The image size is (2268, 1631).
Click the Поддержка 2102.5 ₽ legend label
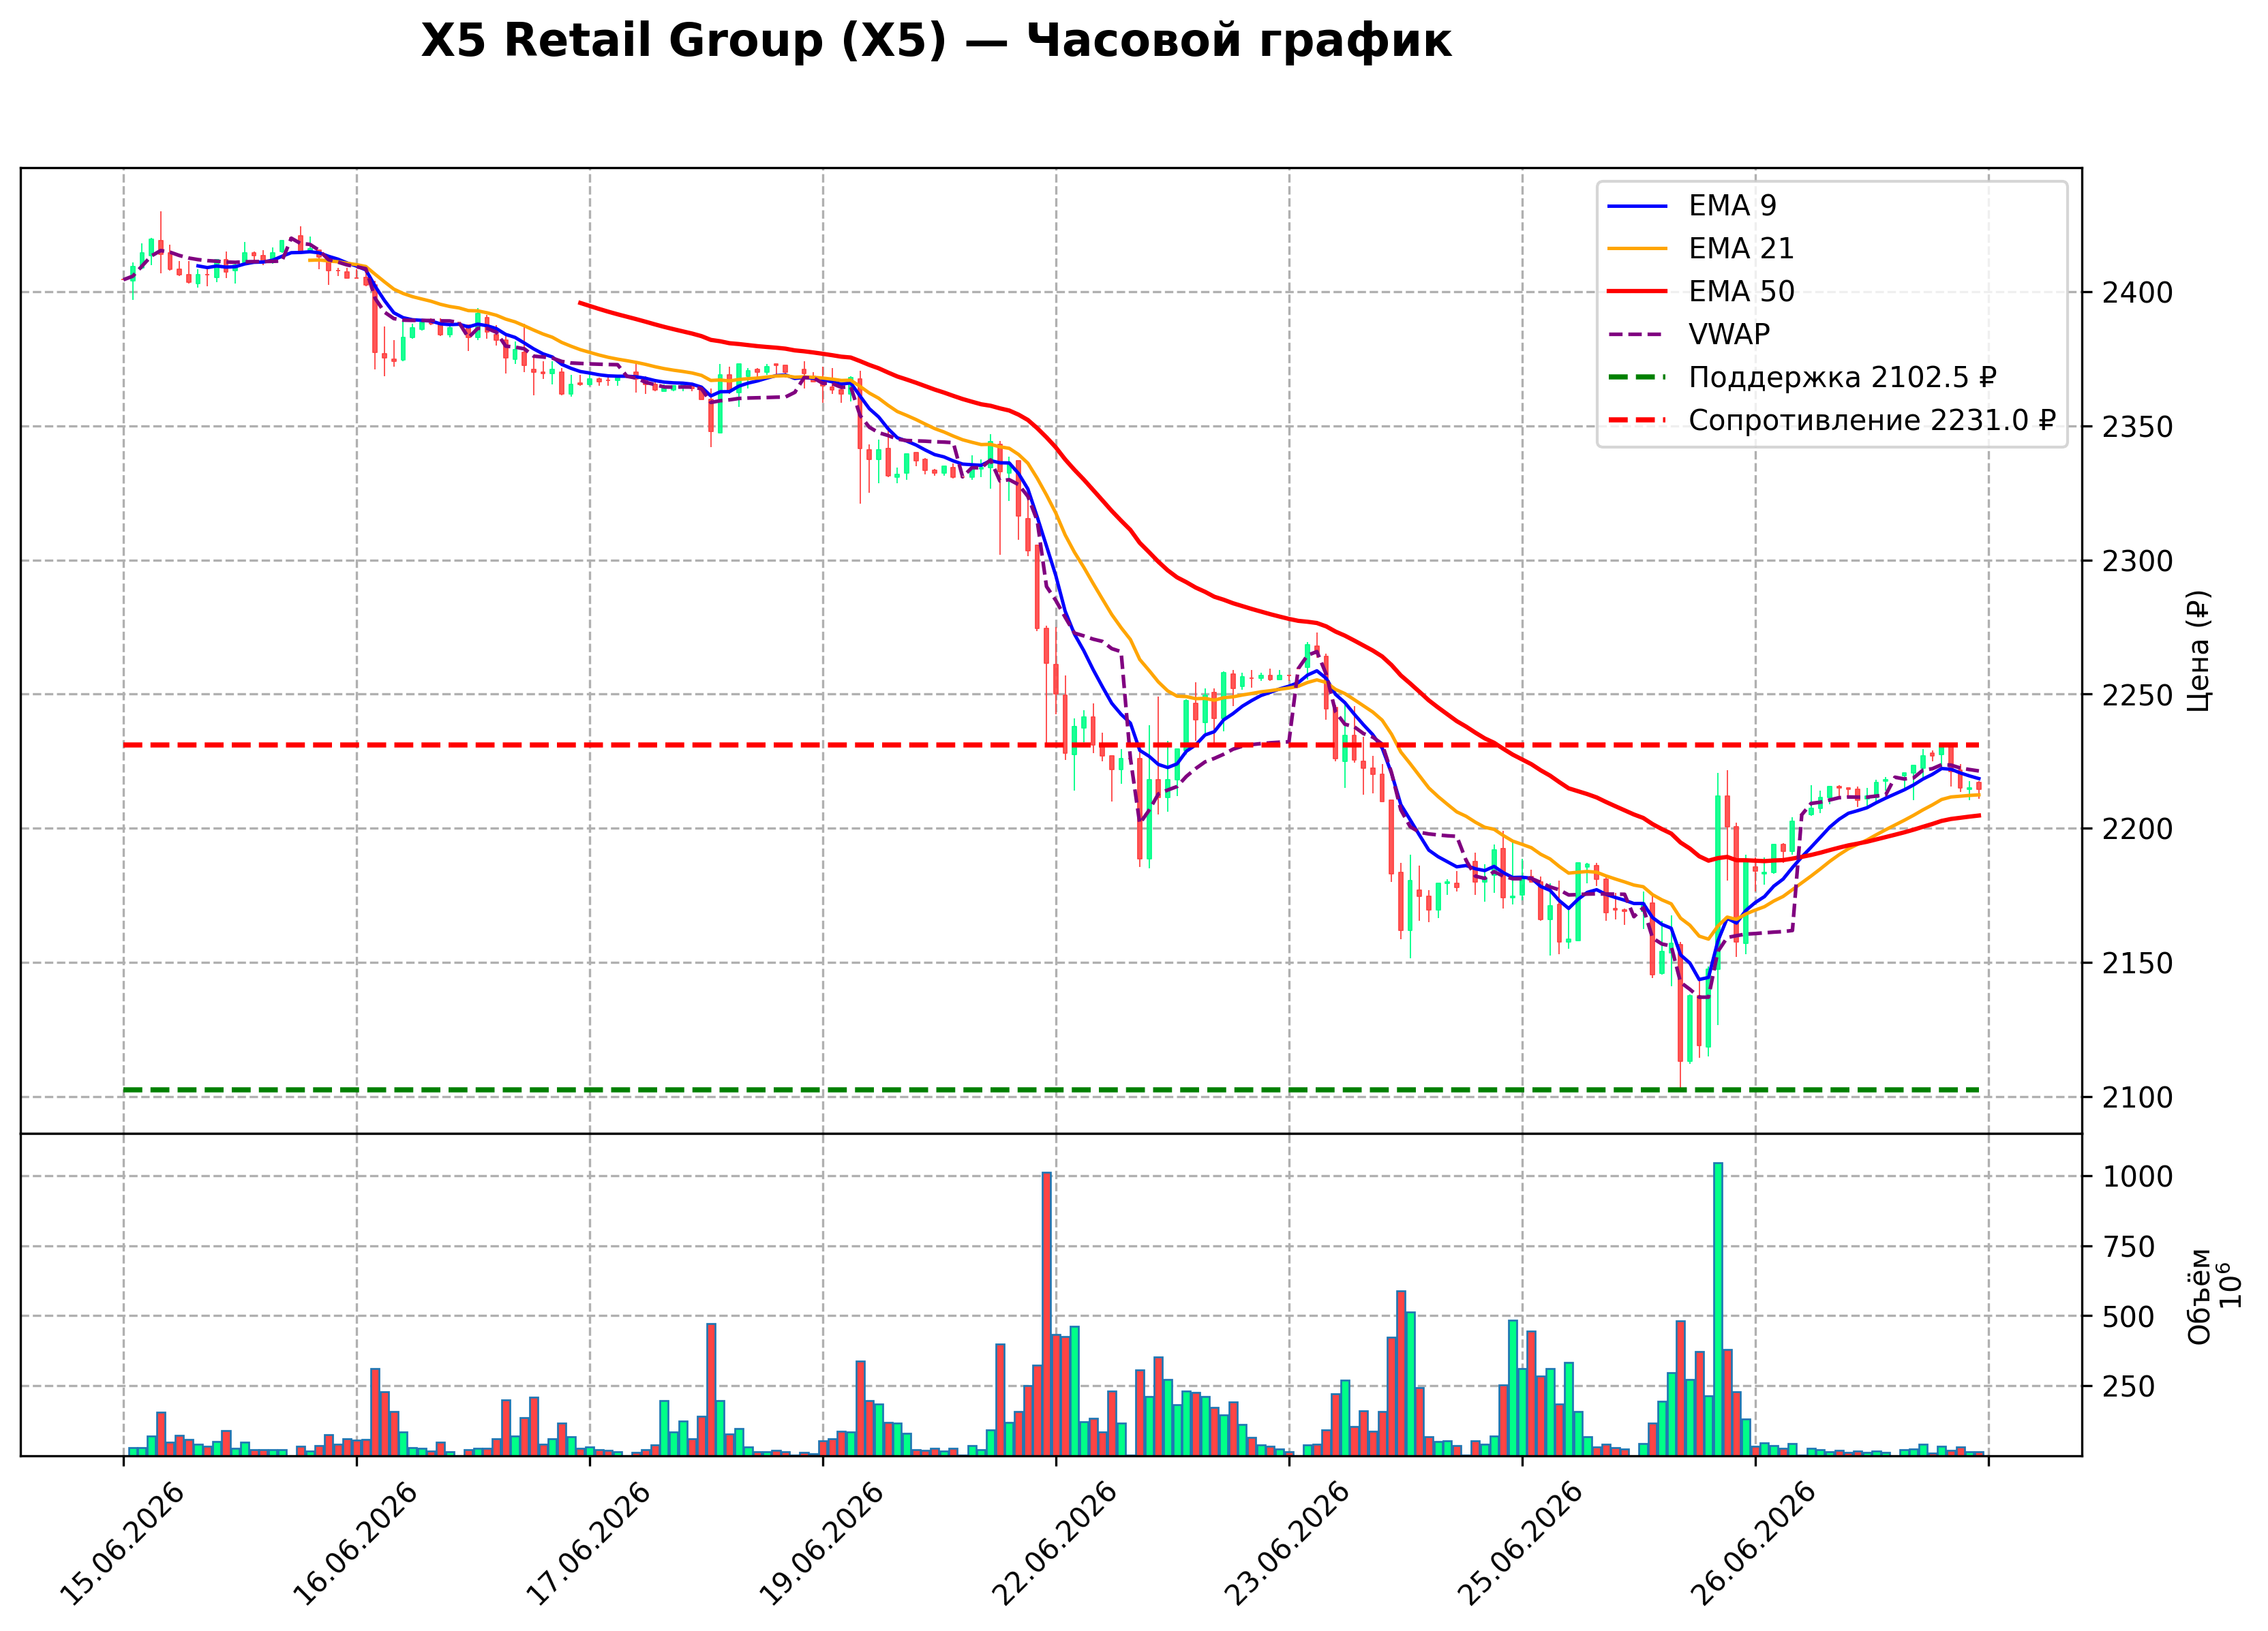(1842, 377)
